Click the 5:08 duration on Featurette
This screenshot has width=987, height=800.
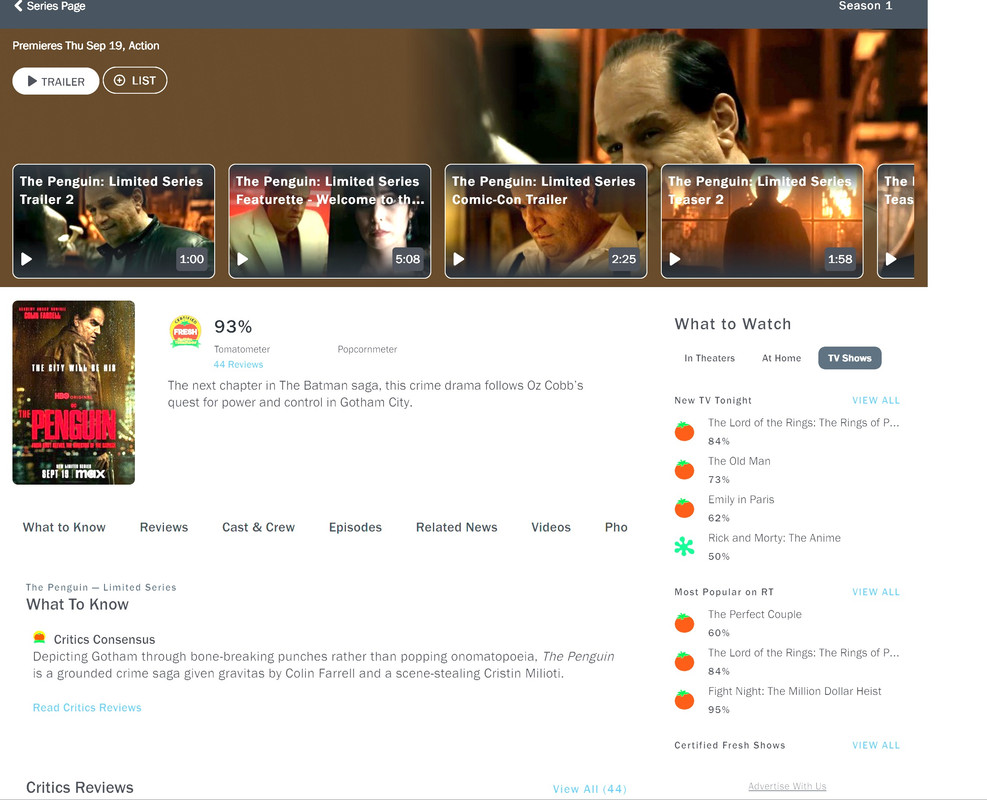click(407, 259)
